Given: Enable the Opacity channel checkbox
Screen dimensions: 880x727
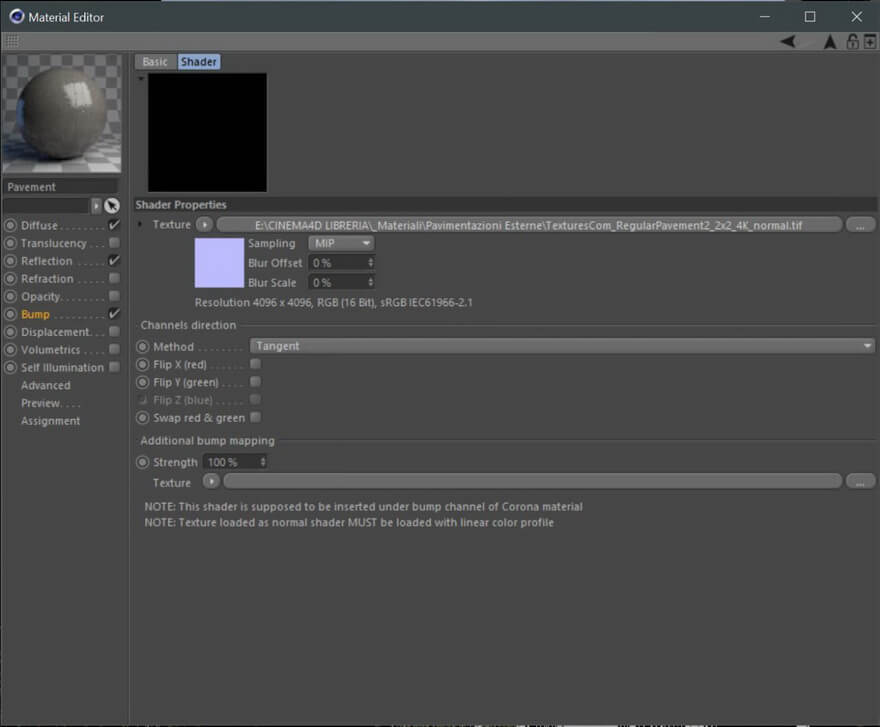Looking at the screenshot, I should tap(114, 296).
